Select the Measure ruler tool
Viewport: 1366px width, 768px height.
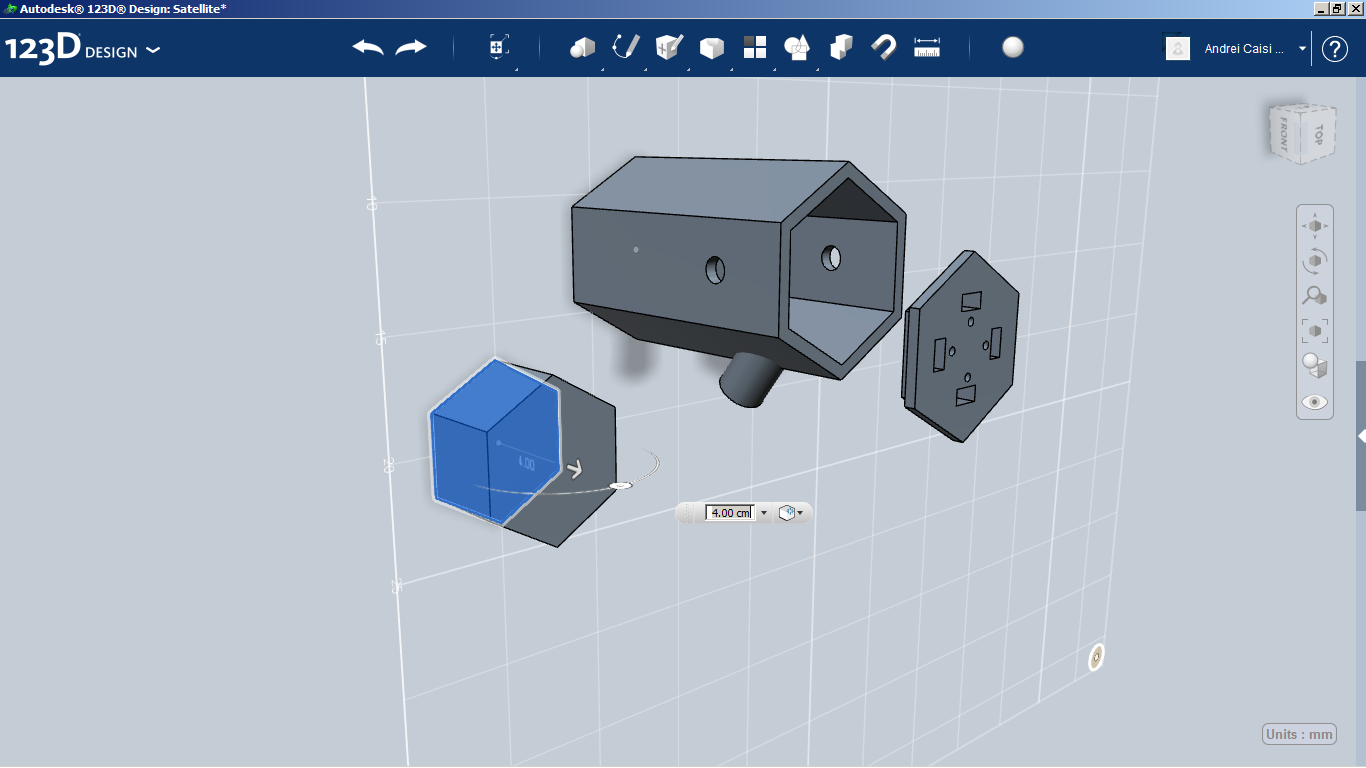pyautogui.click(x=928, y=47)
